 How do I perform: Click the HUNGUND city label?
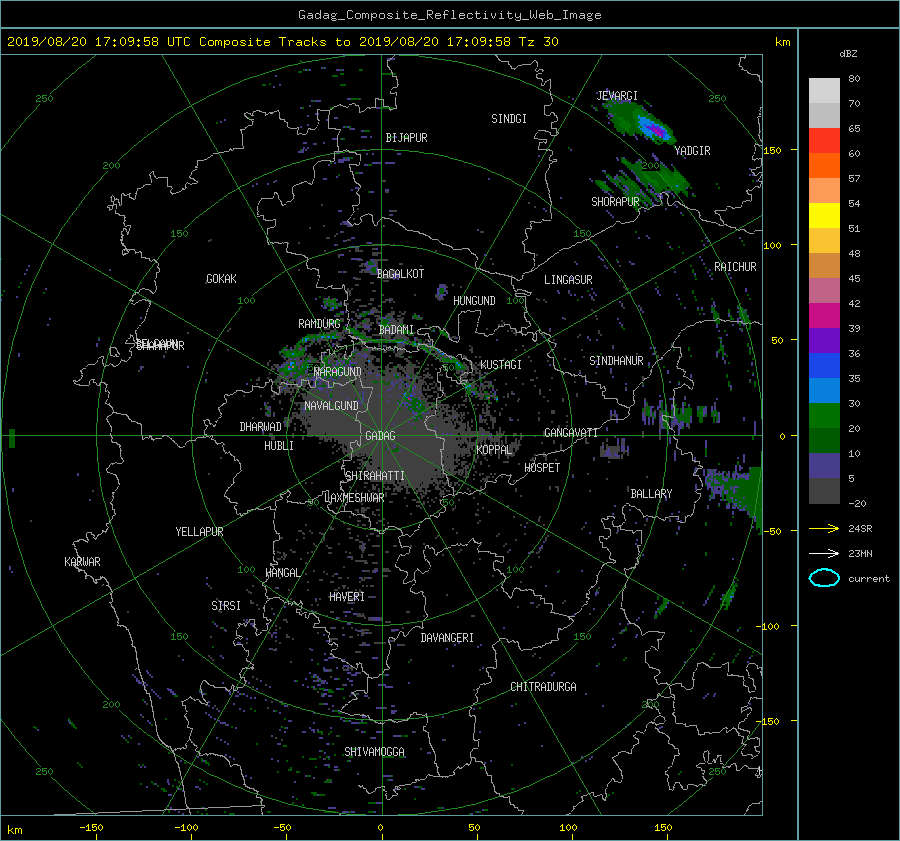[x=474, y=301]
